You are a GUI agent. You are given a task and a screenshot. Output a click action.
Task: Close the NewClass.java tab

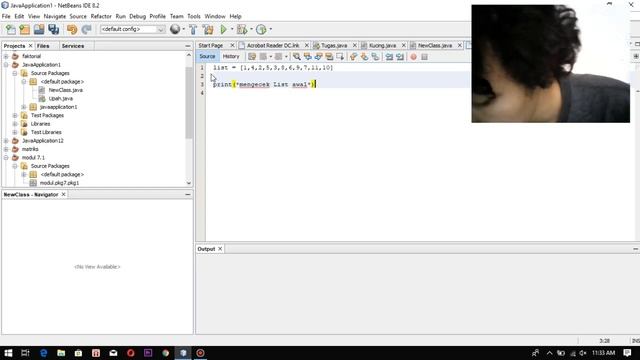pos(460,45)
